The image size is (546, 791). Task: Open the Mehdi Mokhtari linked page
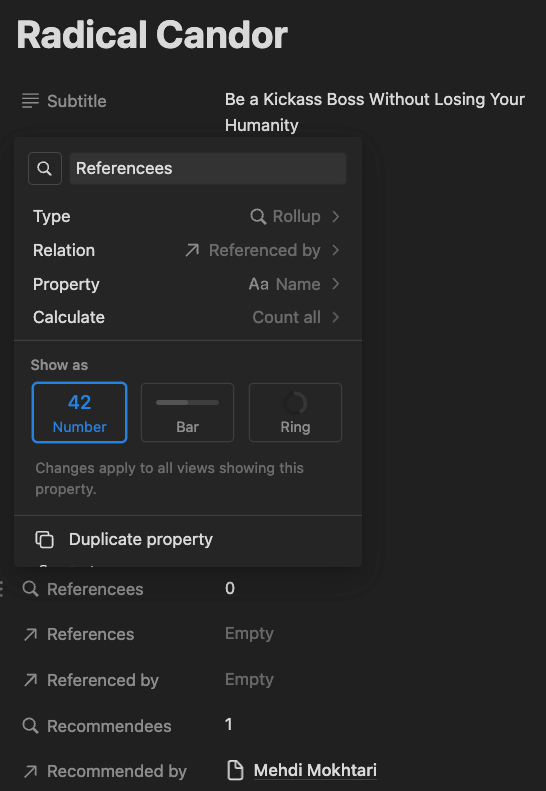pos(315,770)
